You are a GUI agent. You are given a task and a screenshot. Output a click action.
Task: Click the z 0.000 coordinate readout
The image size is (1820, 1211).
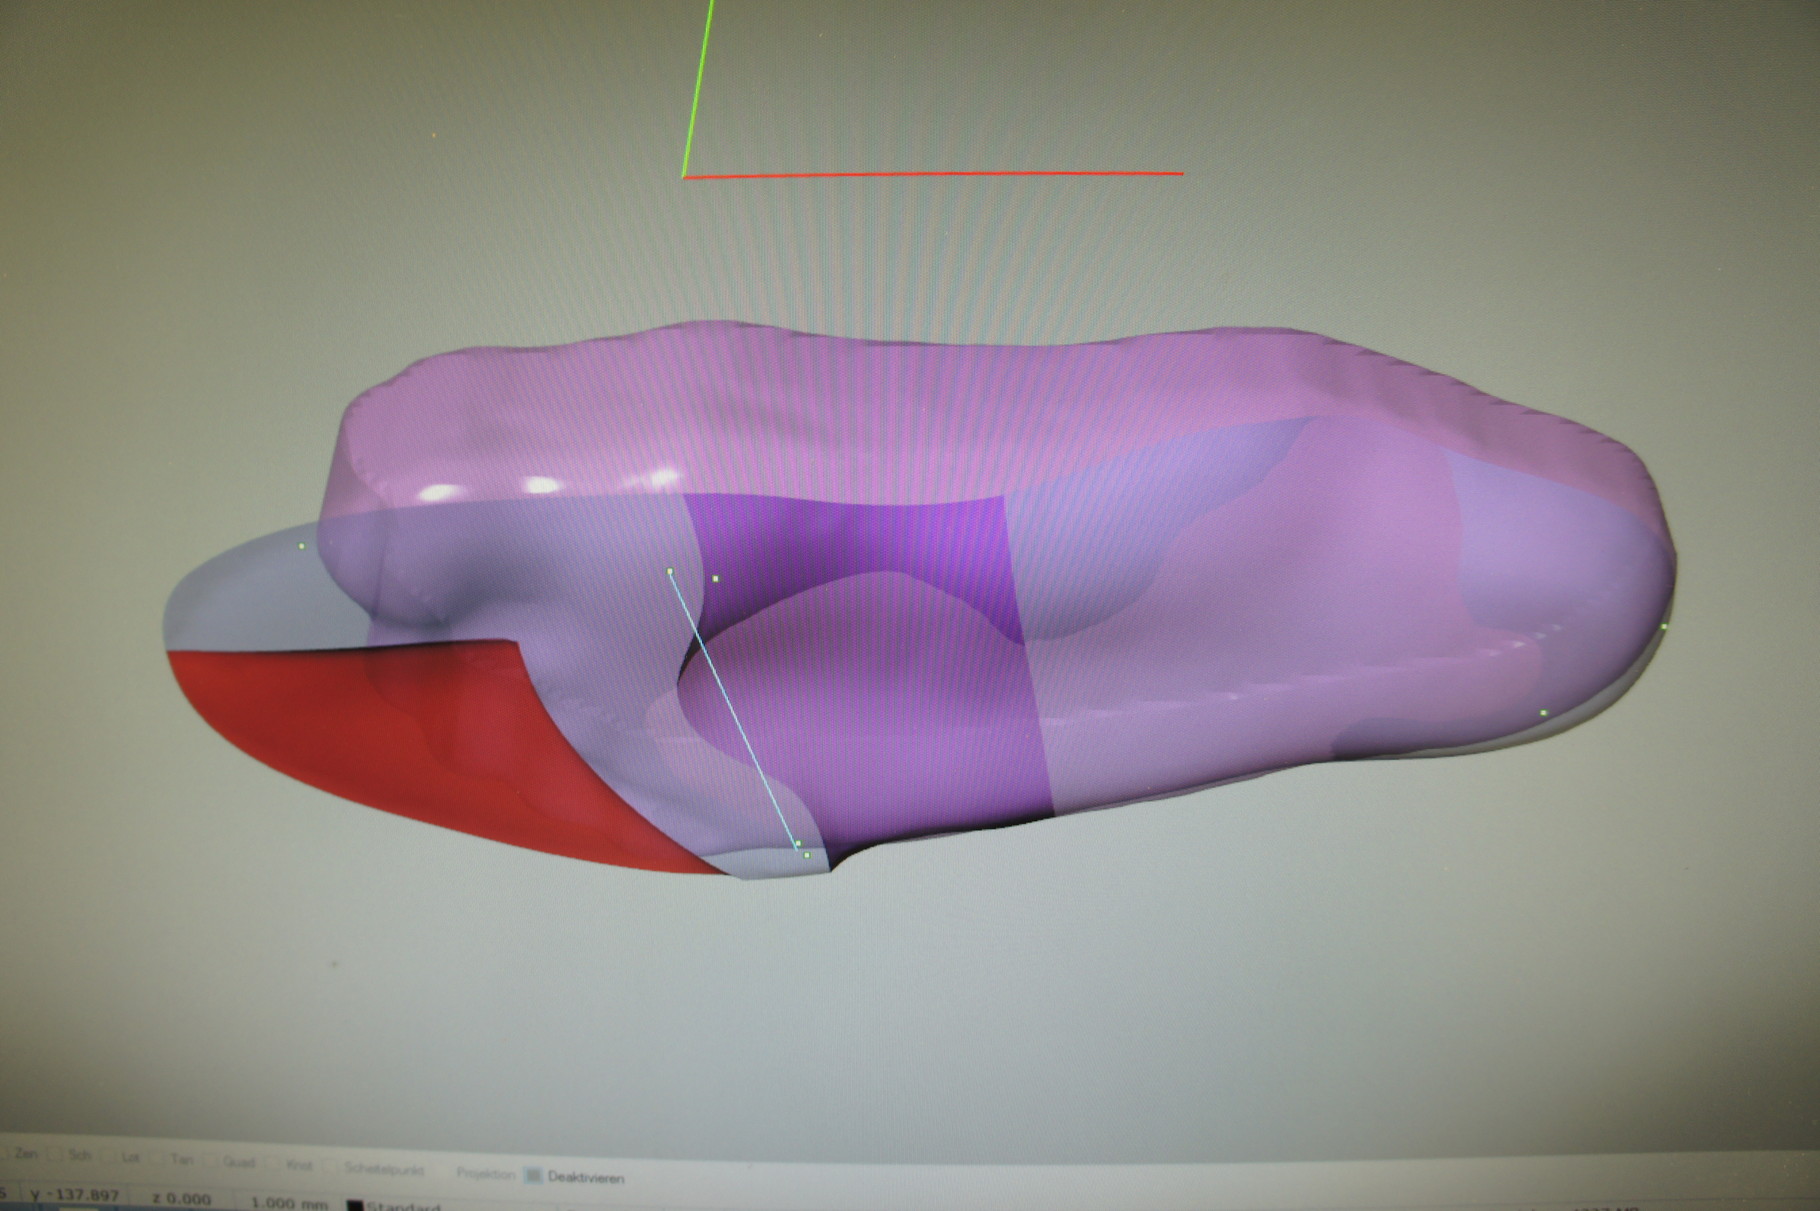[x=181, y=1198]
